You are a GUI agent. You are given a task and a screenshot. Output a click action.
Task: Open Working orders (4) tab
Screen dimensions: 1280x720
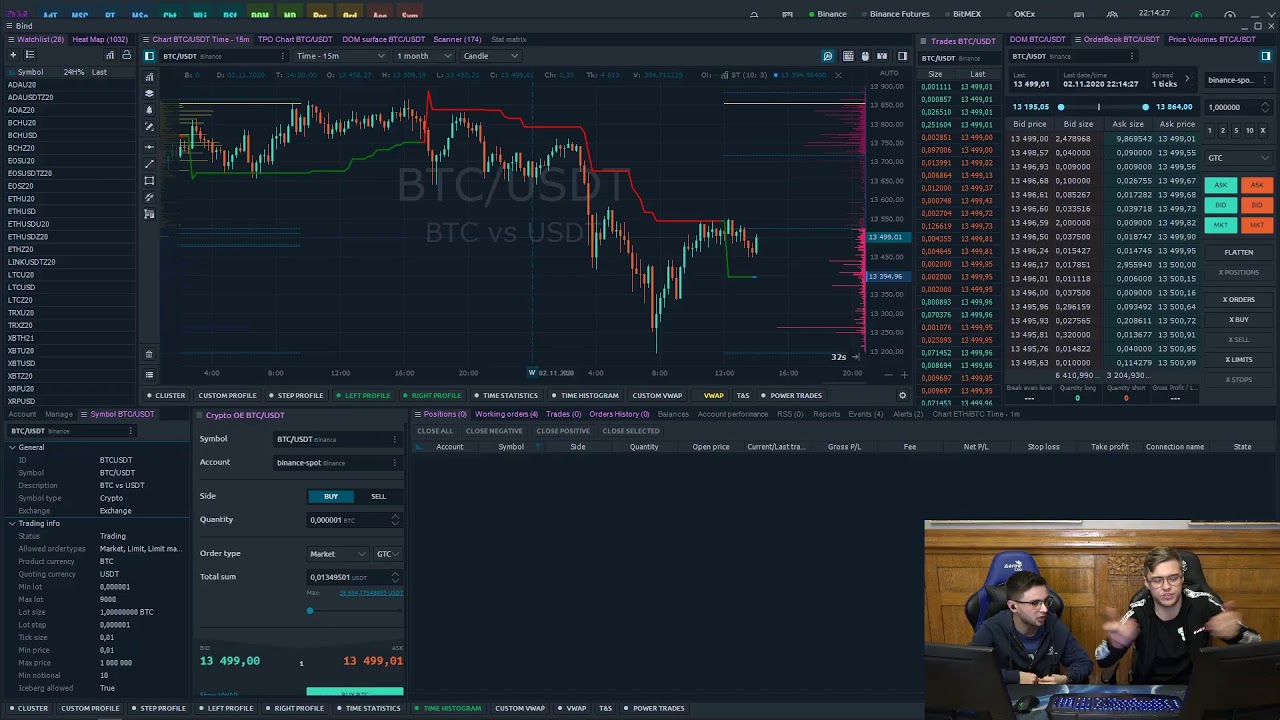(506, 414)
